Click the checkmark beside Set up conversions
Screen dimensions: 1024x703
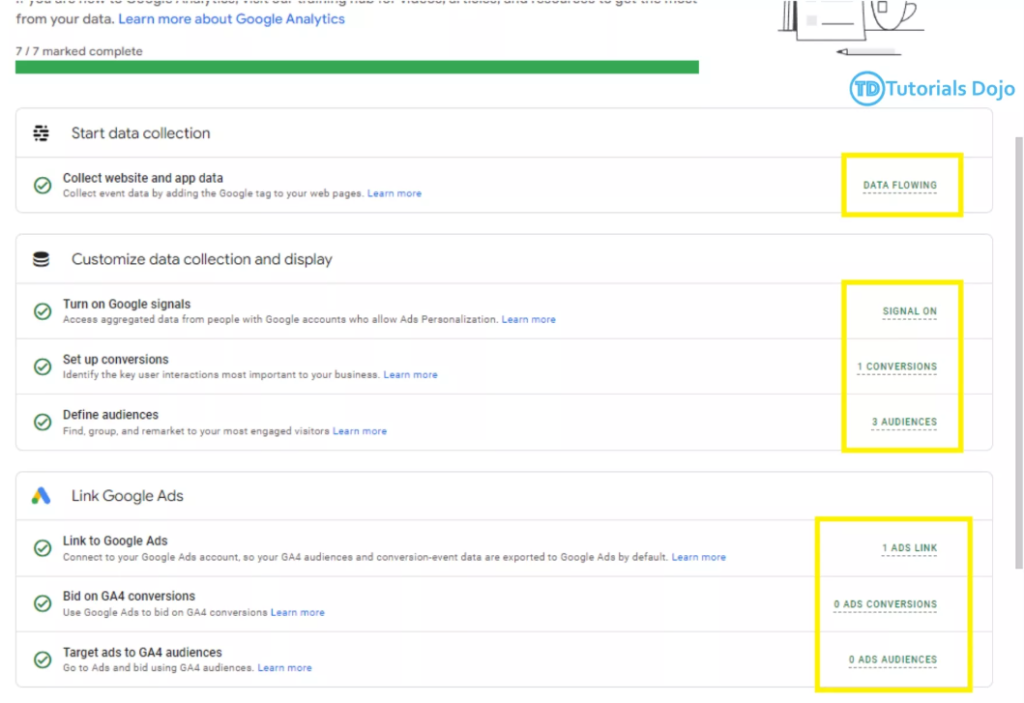(x=42, y=366)
